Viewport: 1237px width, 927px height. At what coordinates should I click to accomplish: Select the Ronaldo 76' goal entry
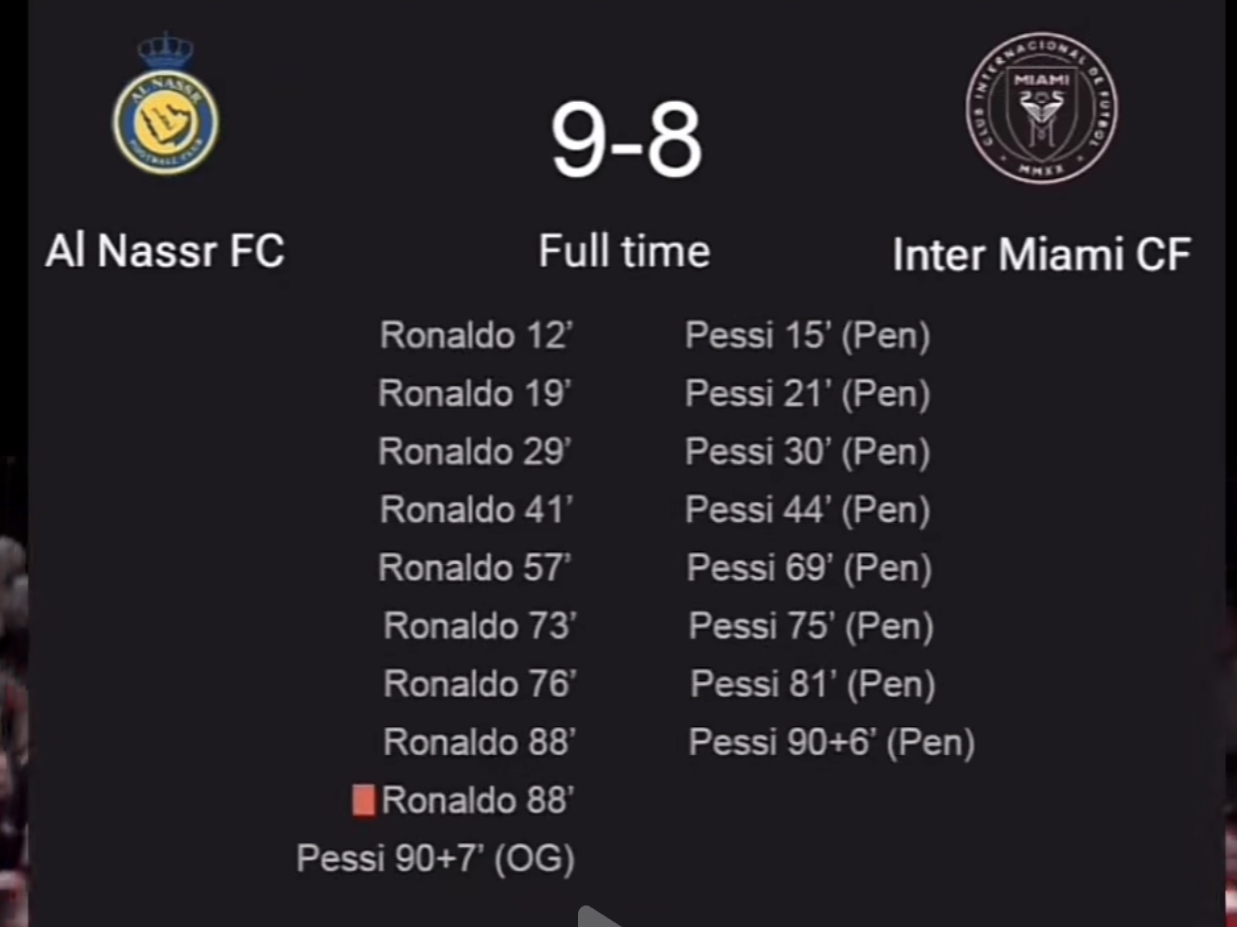(479, 684)
